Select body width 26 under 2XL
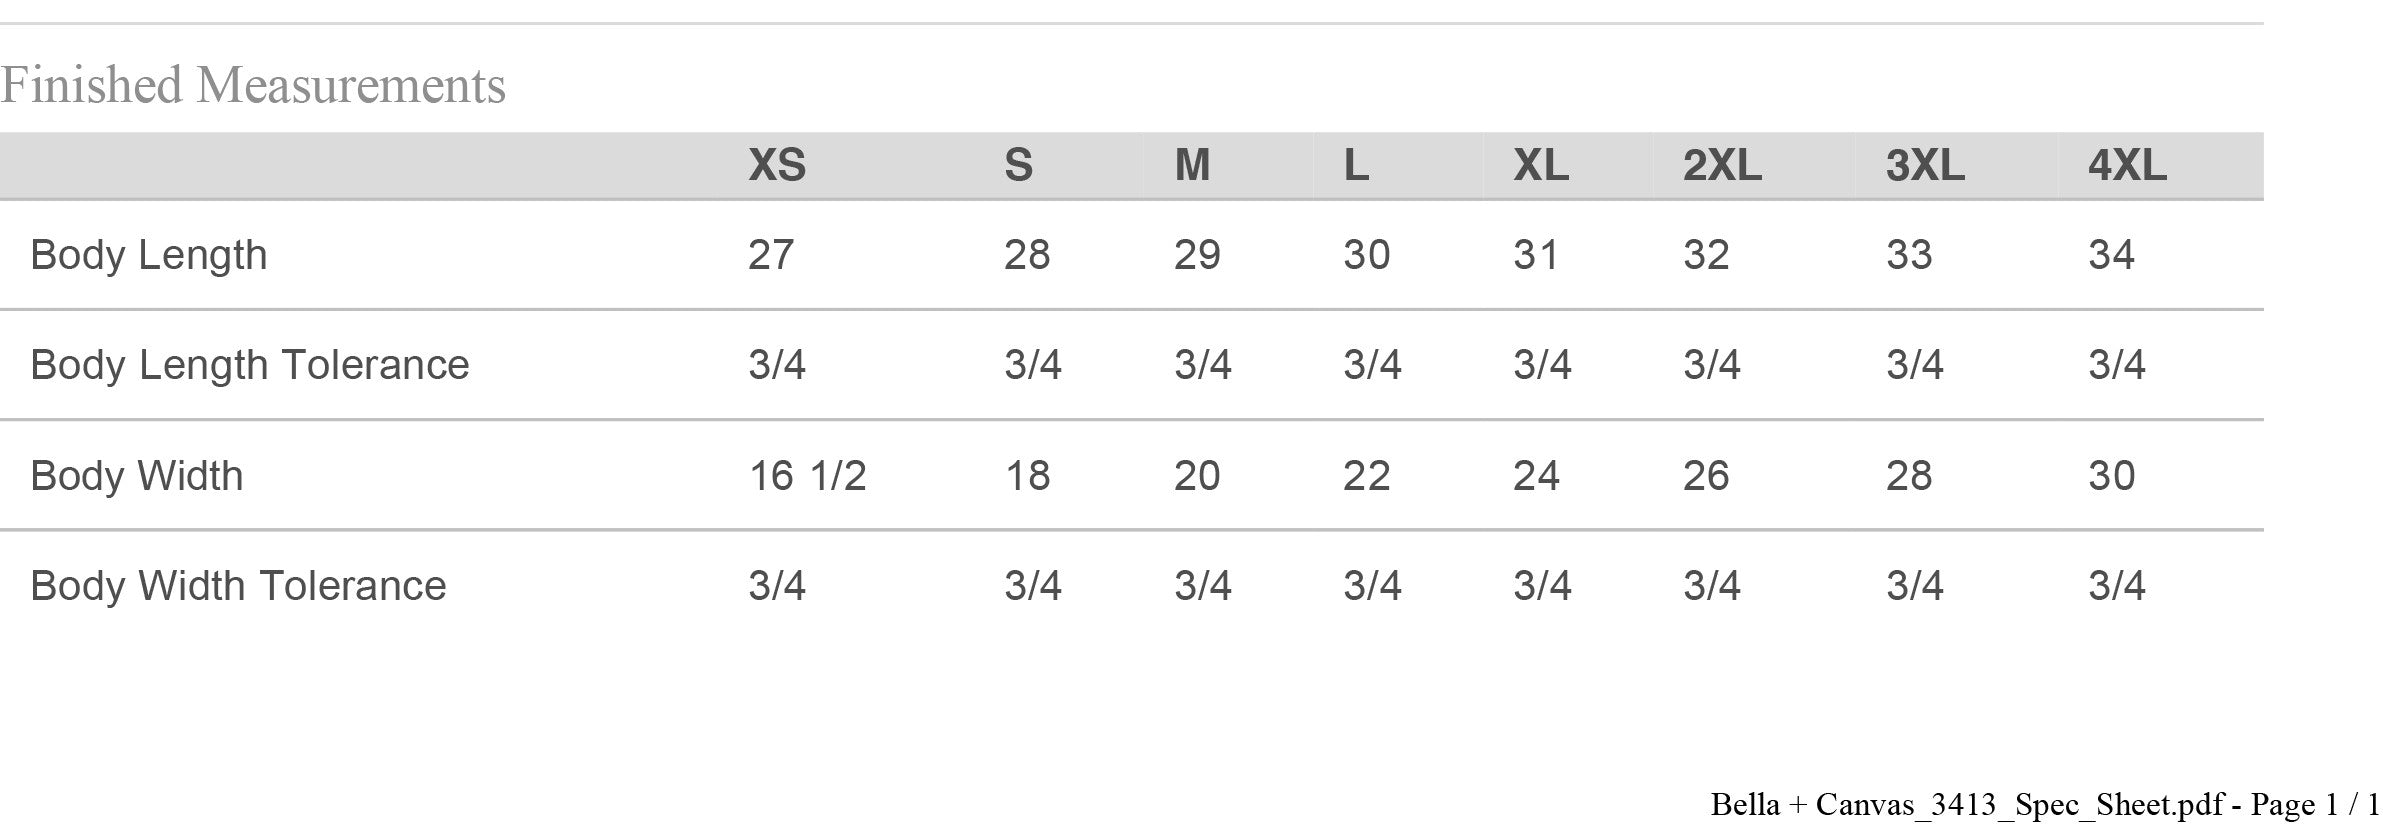 [1705, 476]
